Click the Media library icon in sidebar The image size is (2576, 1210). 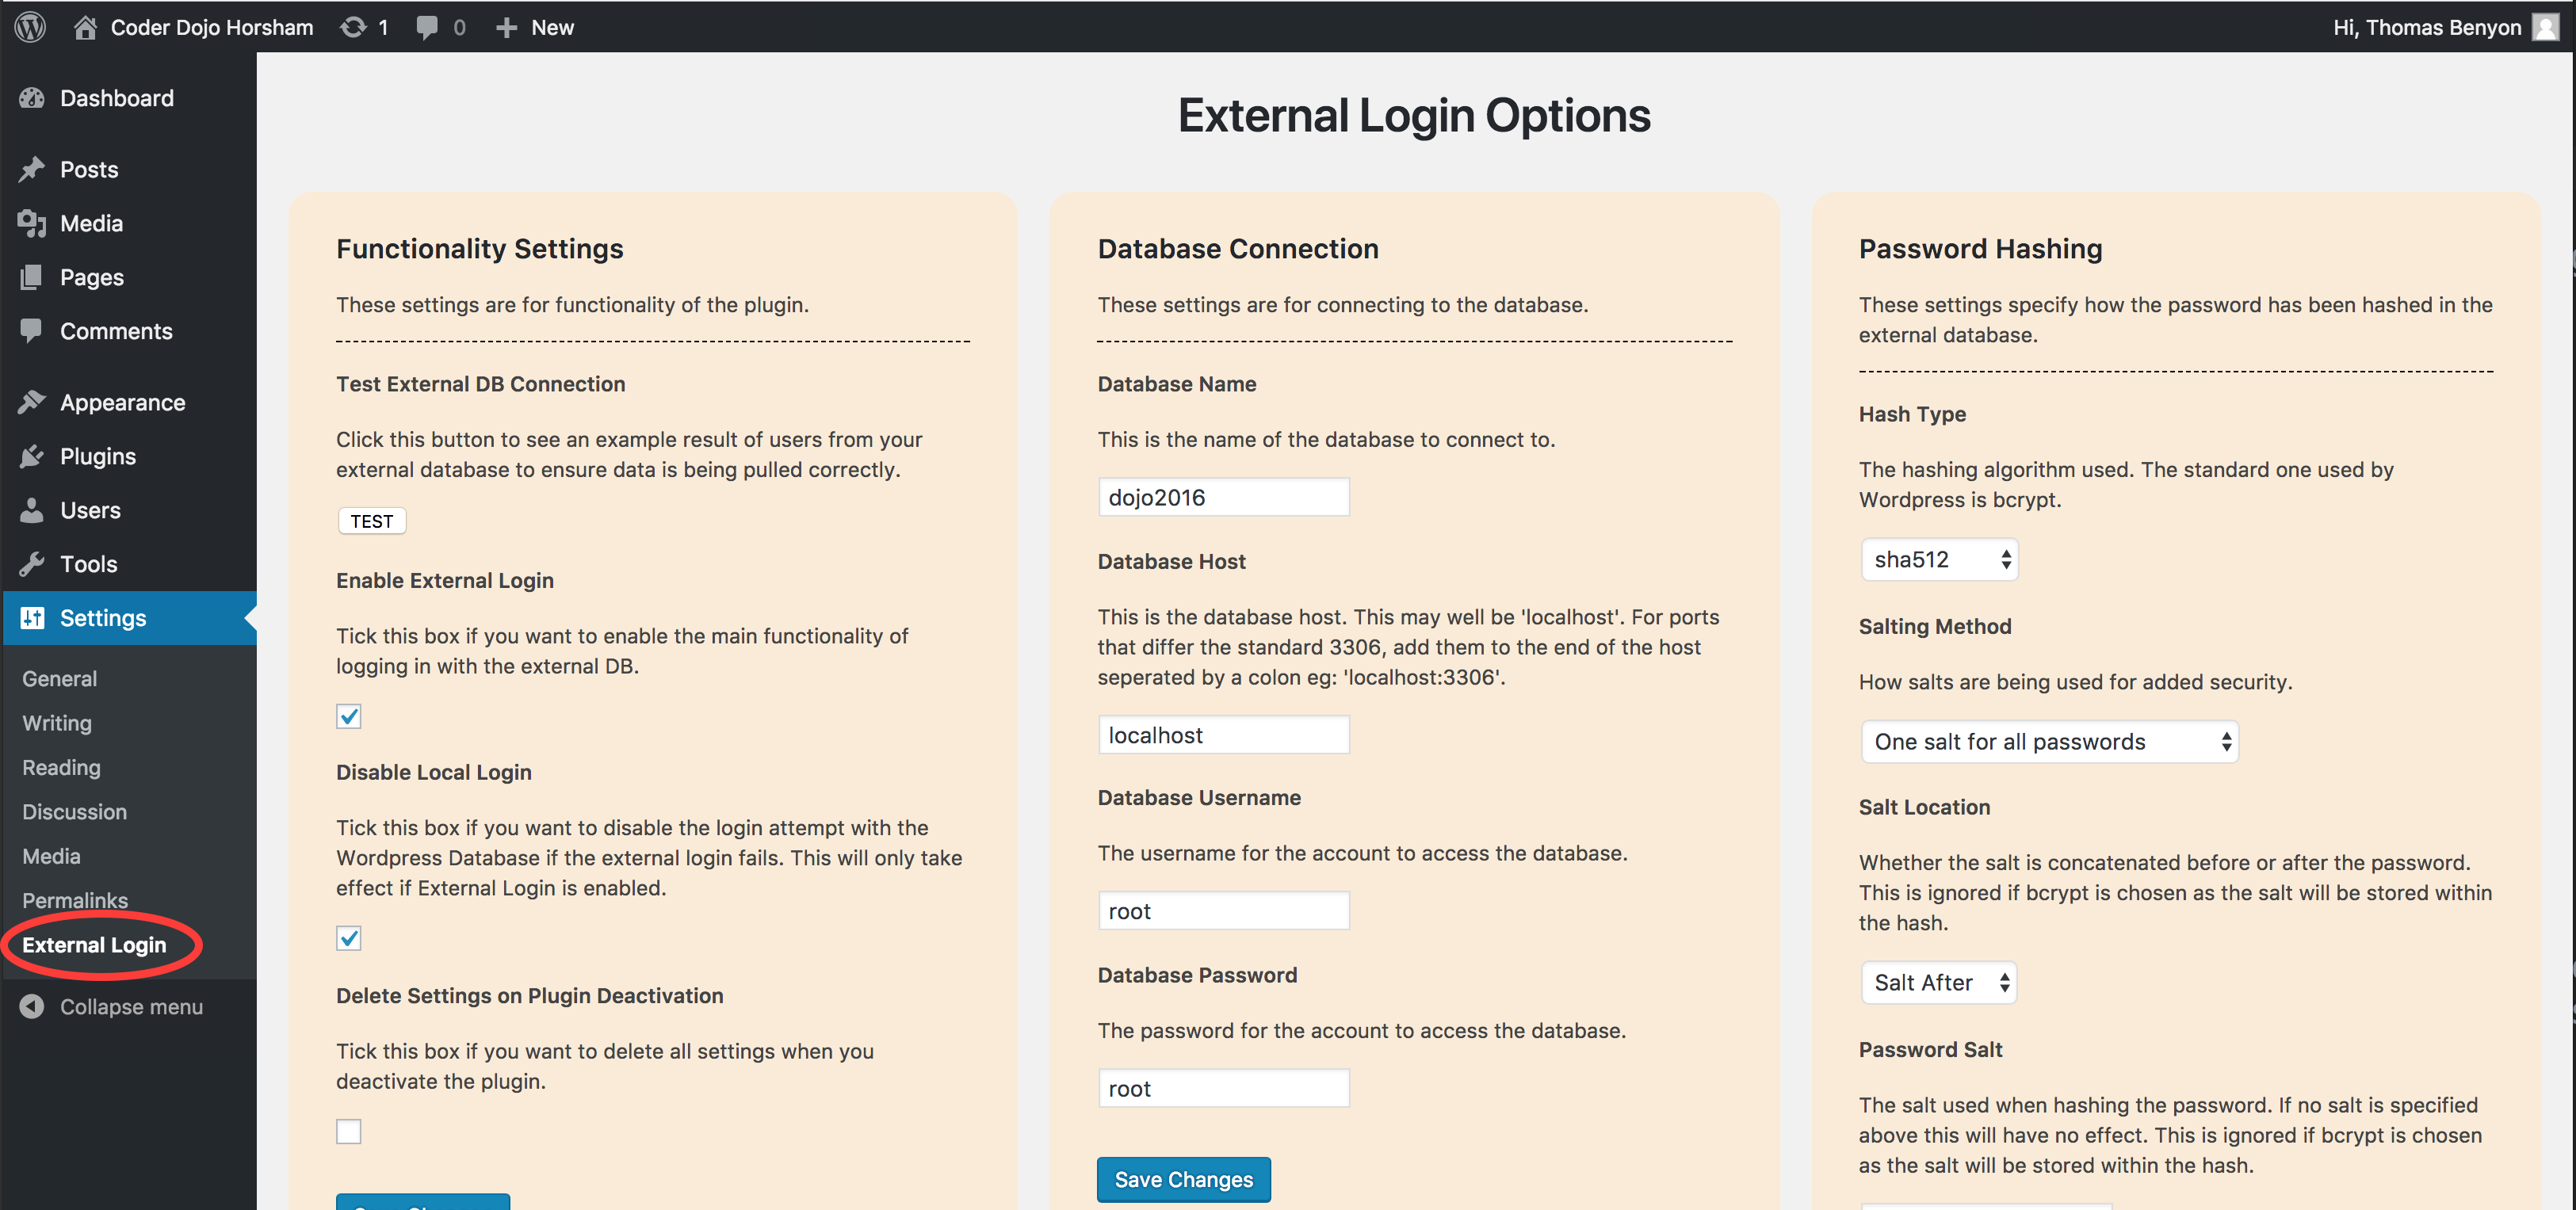point(32,223)
